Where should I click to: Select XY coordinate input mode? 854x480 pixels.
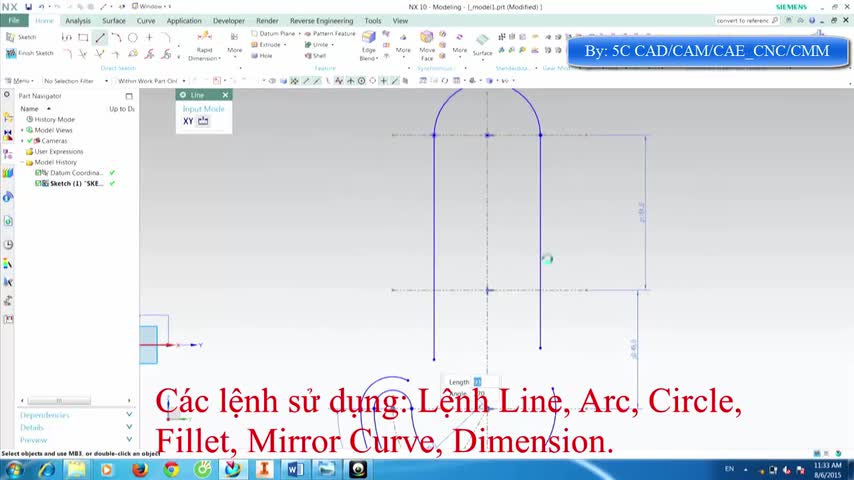tap(188, 121)
